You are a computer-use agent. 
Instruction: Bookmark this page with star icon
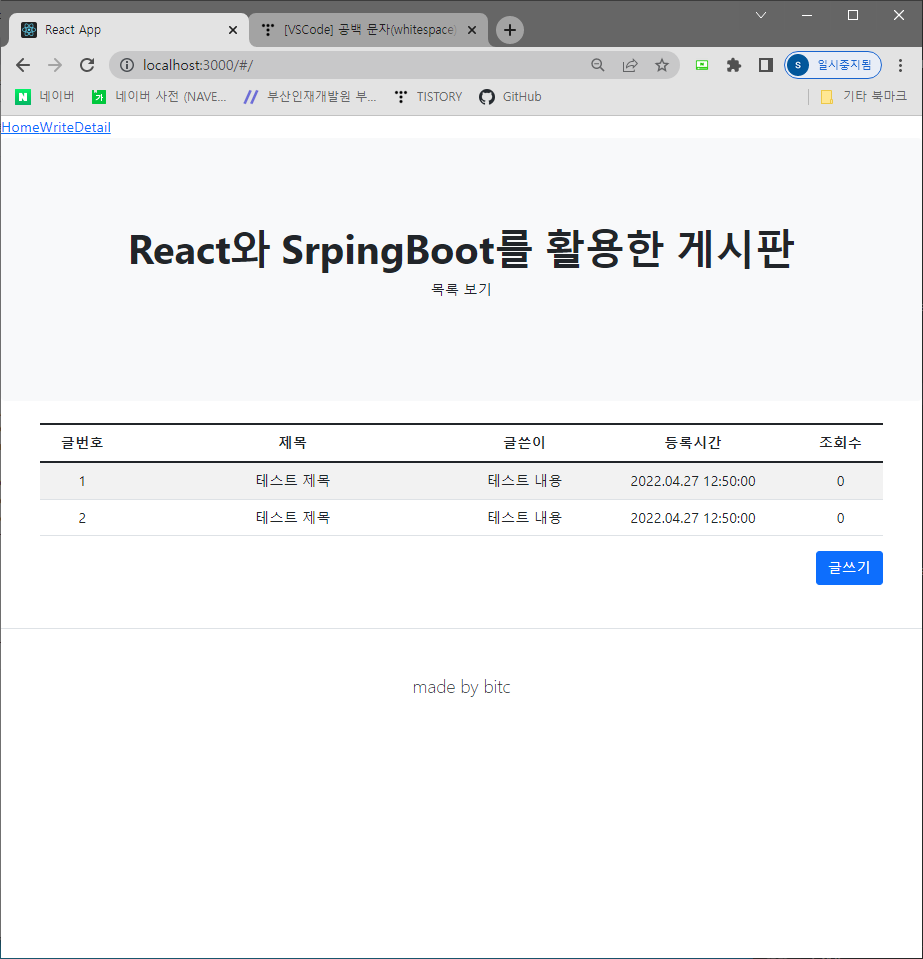click(x=662, y=65)
